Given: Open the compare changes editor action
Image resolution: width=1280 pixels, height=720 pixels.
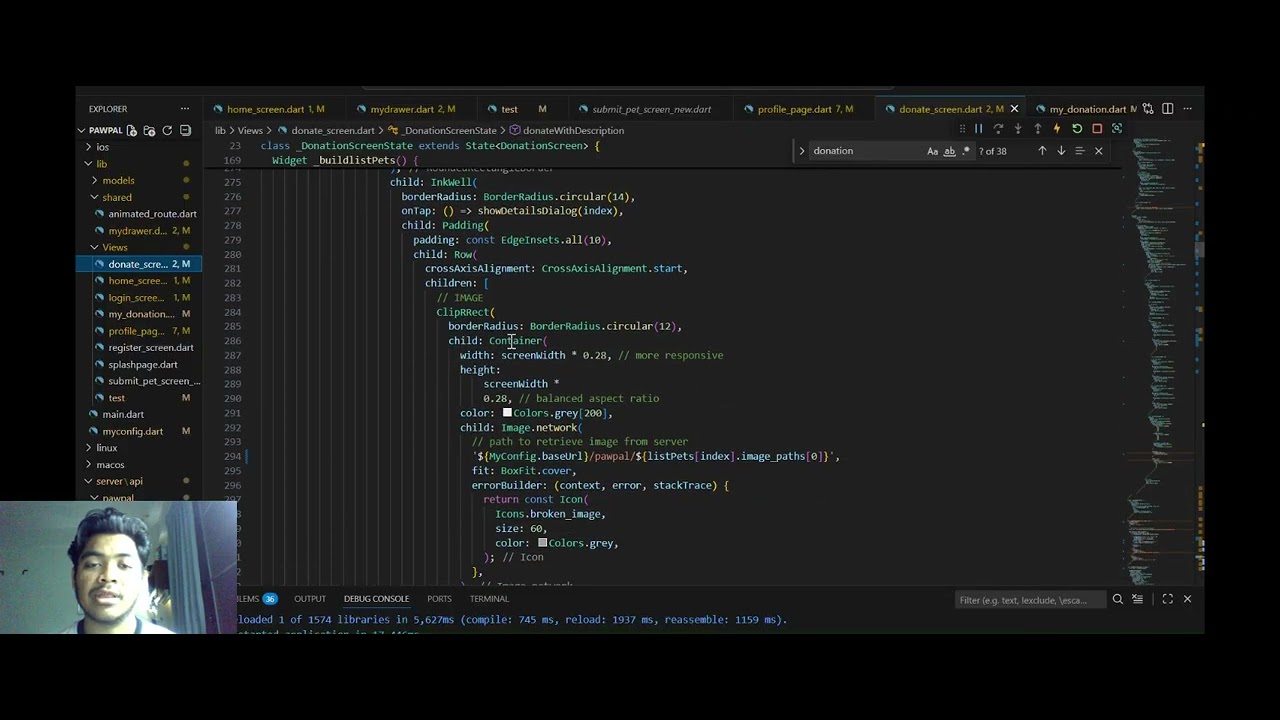Looking at the screenshot, I should [x=1148, y=109].
